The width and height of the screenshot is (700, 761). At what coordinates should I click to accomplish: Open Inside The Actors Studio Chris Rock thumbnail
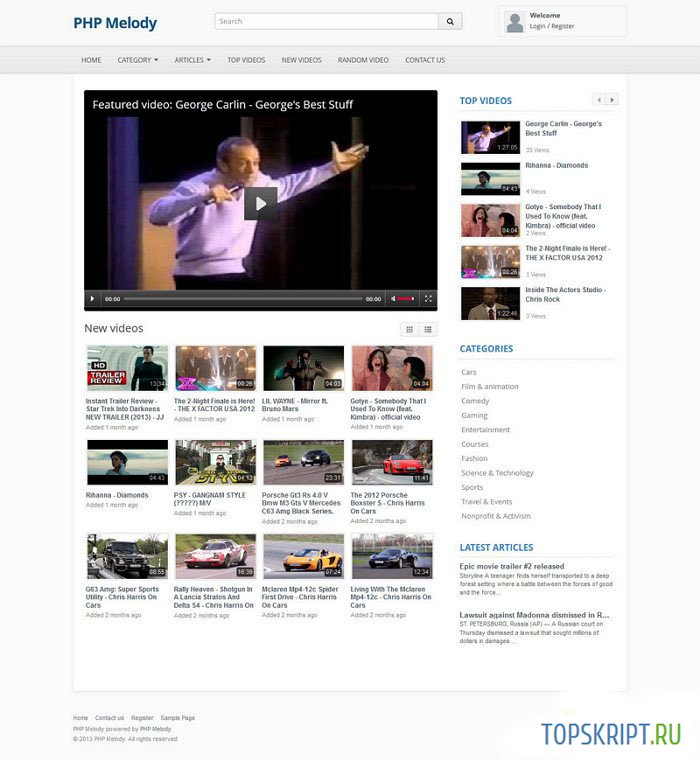490,303
